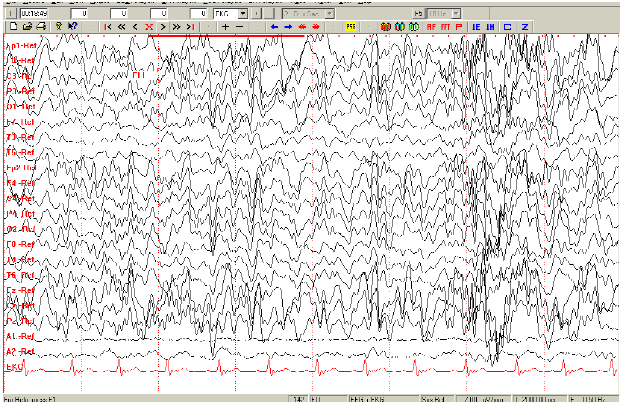Step back one page with single left chevron
The height and width of the screenshot is (408, 623).
[x=135, y=27]
